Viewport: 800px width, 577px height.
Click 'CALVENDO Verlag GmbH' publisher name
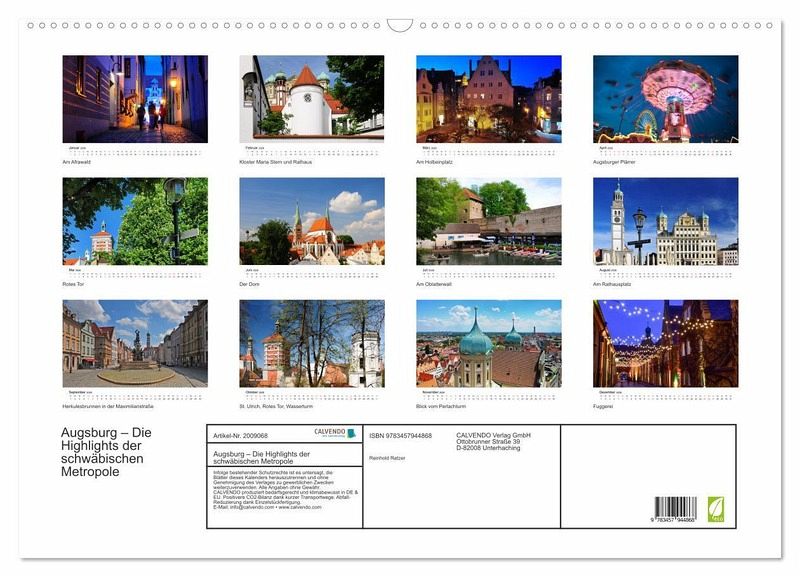pos(493,435)
